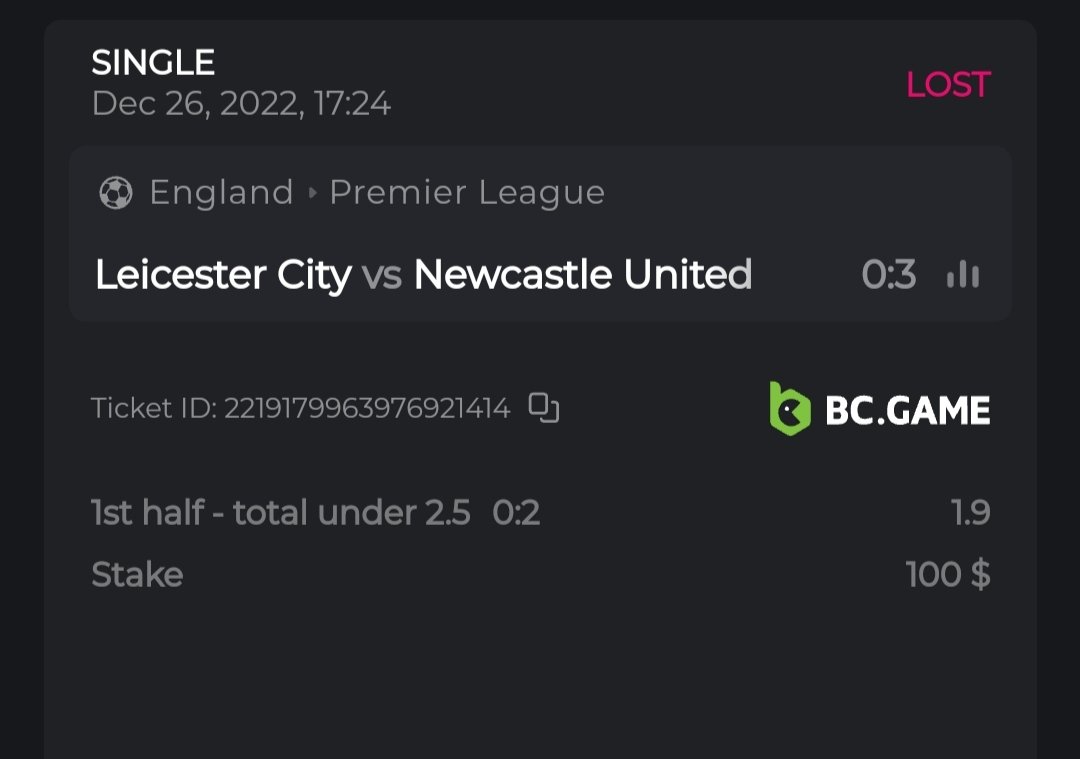Click the breadcrumb arrow between England and Premier League
Image resolution: width=1080 pixels, height=759 pixels.
312,193
